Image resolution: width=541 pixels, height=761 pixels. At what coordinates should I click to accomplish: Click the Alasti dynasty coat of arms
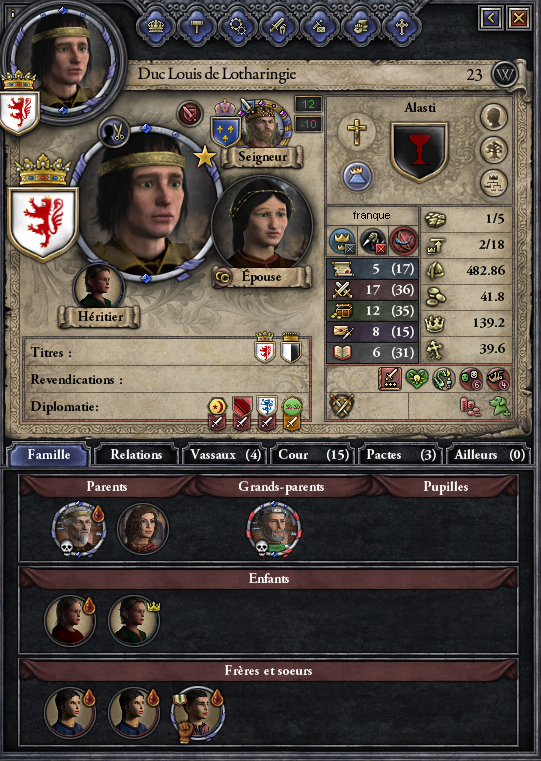click(x=419, y=151)
